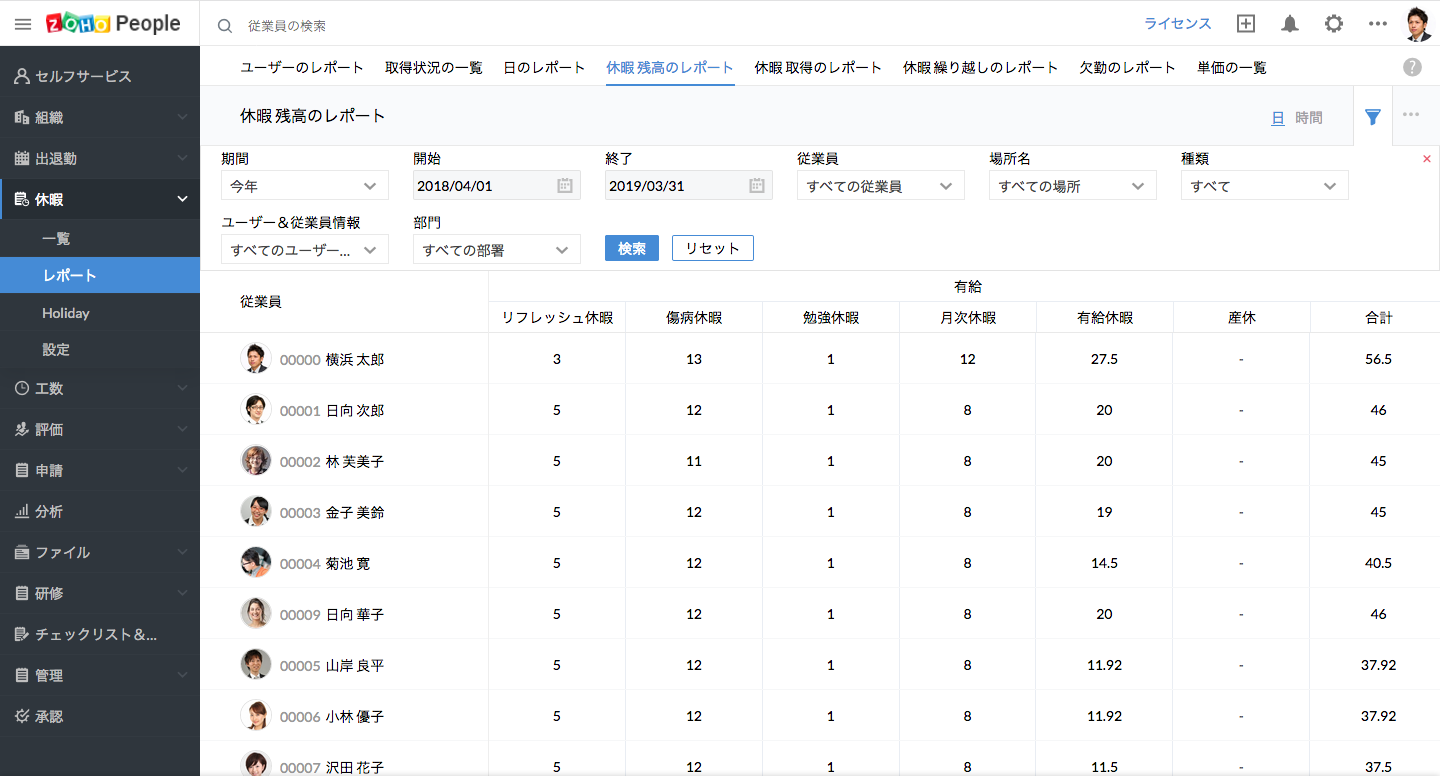This screenshot has width=1440, height=776.
Task: Open the 従業員 dropdown
Action: [880, 186]
